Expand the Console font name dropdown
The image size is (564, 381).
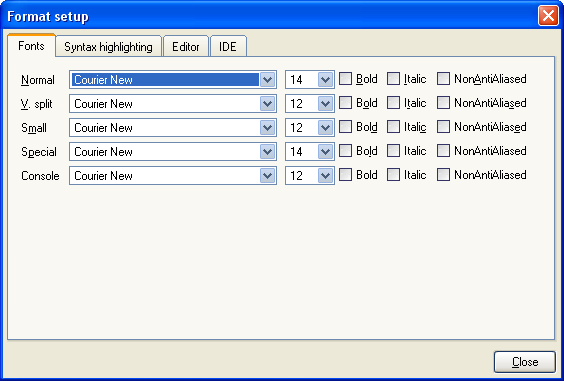tap(267, 176)
